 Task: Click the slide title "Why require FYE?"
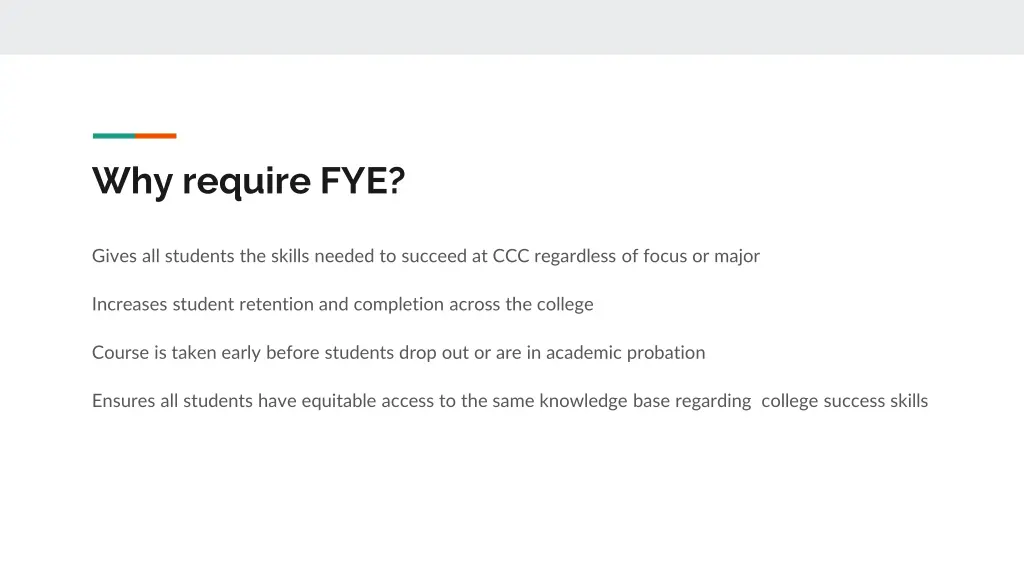[x=249, y=181]
